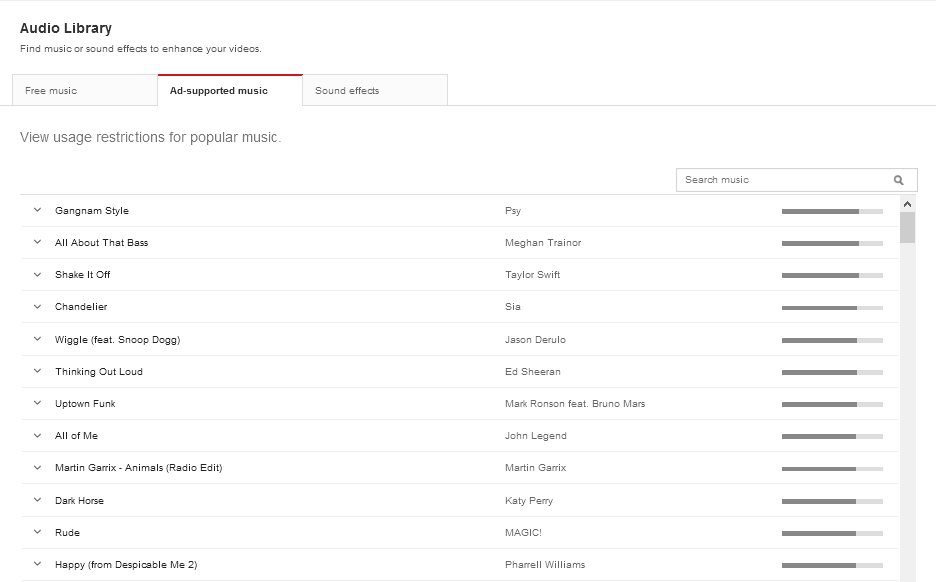The height and width of the screenshot is (582, 936).
Task: Click the song title Uptown Funk
Action: 85,404
